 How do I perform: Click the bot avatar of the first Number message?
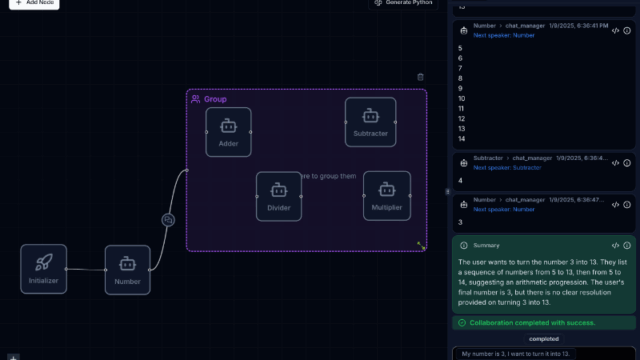click(x=464, y=31)
